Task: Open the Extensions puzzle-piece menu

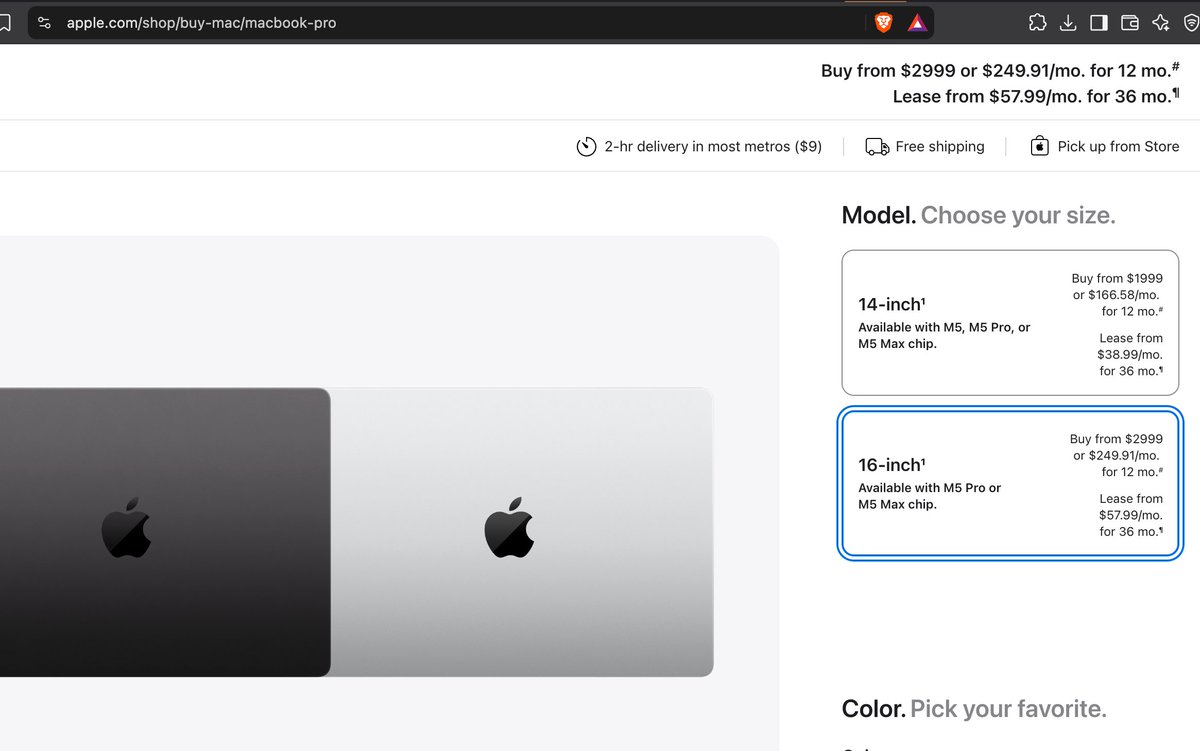Action: pyautogui.click(x=1037, y=22)
